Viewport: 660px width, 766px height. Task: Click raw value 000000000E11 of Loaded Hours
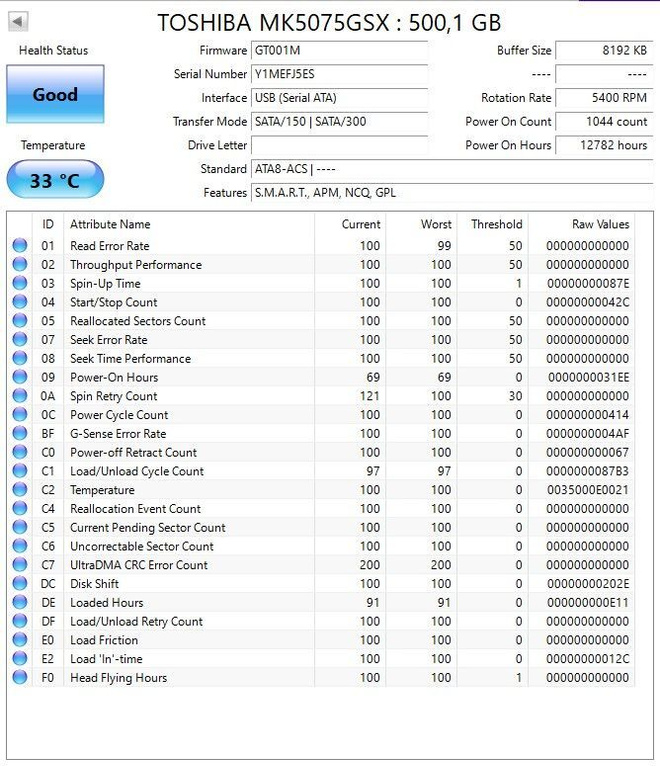click(588, 603)
